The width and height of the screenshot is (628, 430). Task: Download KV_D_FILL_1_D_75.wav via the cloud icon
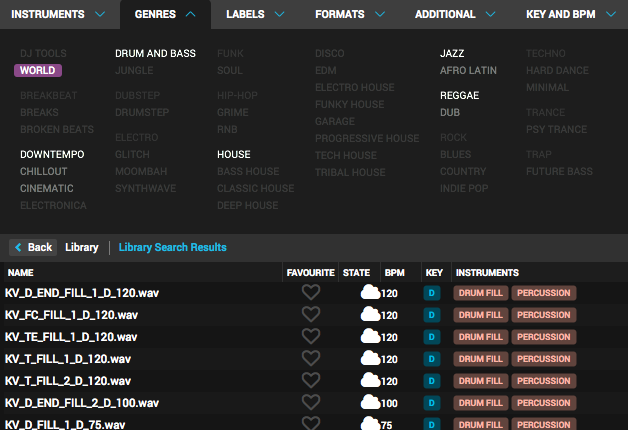tap(370, 423)
